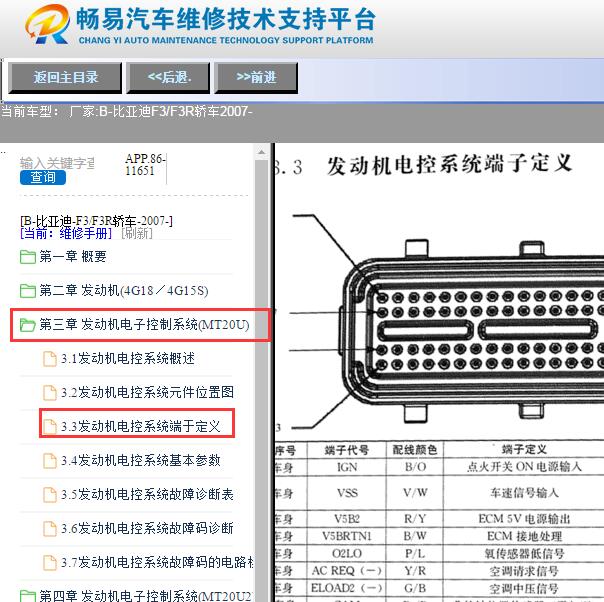Collapse the 第三章 open folder icon

point(28,325)
